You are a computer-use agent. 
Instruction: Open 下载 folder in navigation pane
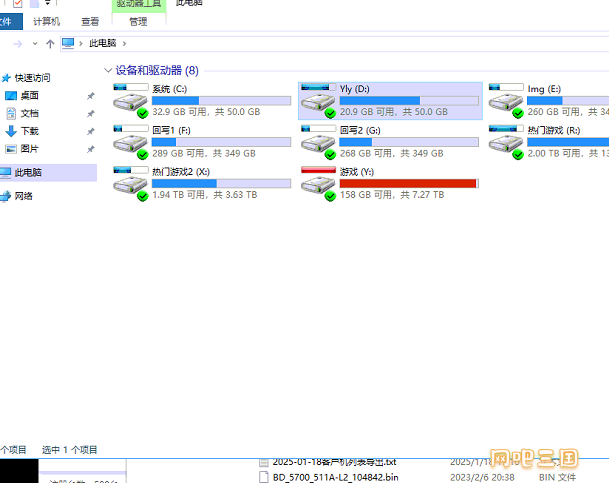click(29, 131)
